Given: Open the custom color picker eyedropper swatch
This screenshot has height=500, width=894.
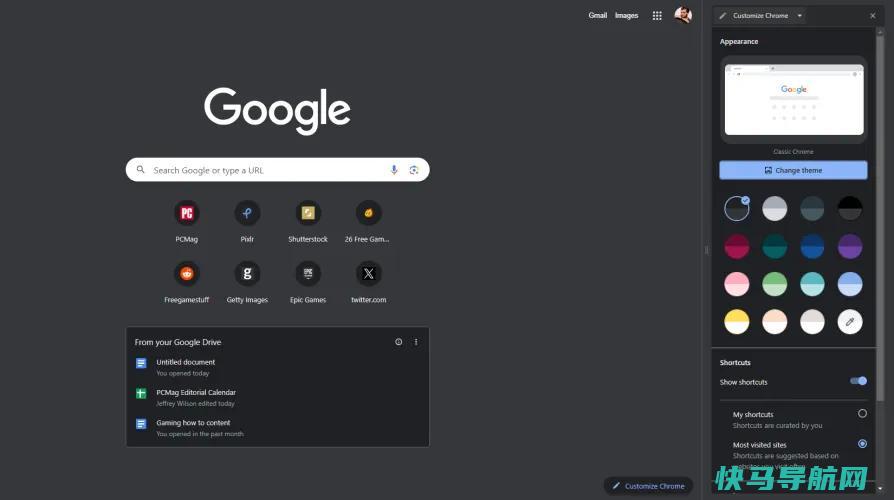Looking at the screenshot, I should [x=850, y=322].
